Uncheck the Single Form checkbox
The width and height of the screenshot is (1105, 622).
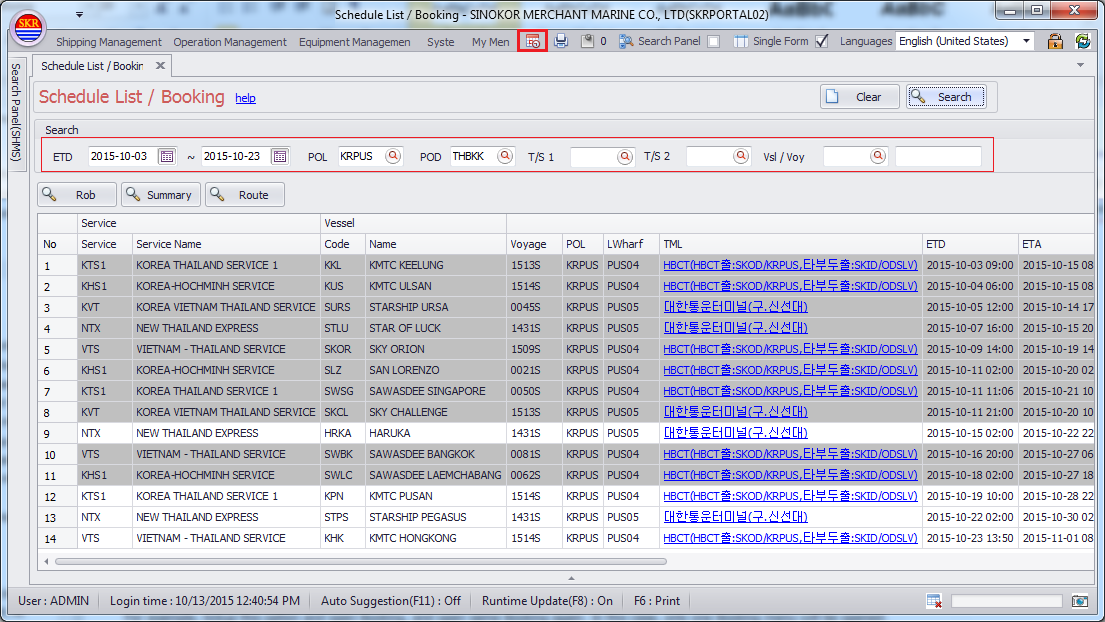tap(822, 42)
